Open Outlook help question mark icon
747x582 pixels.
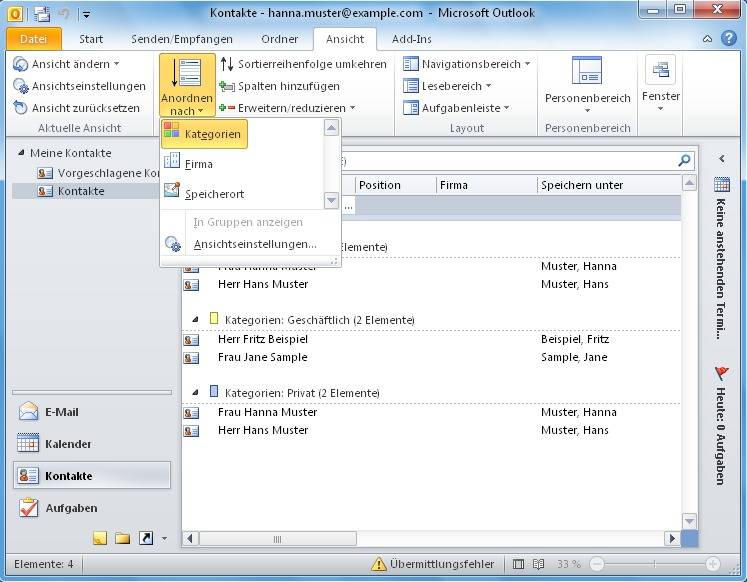point(729,39)
